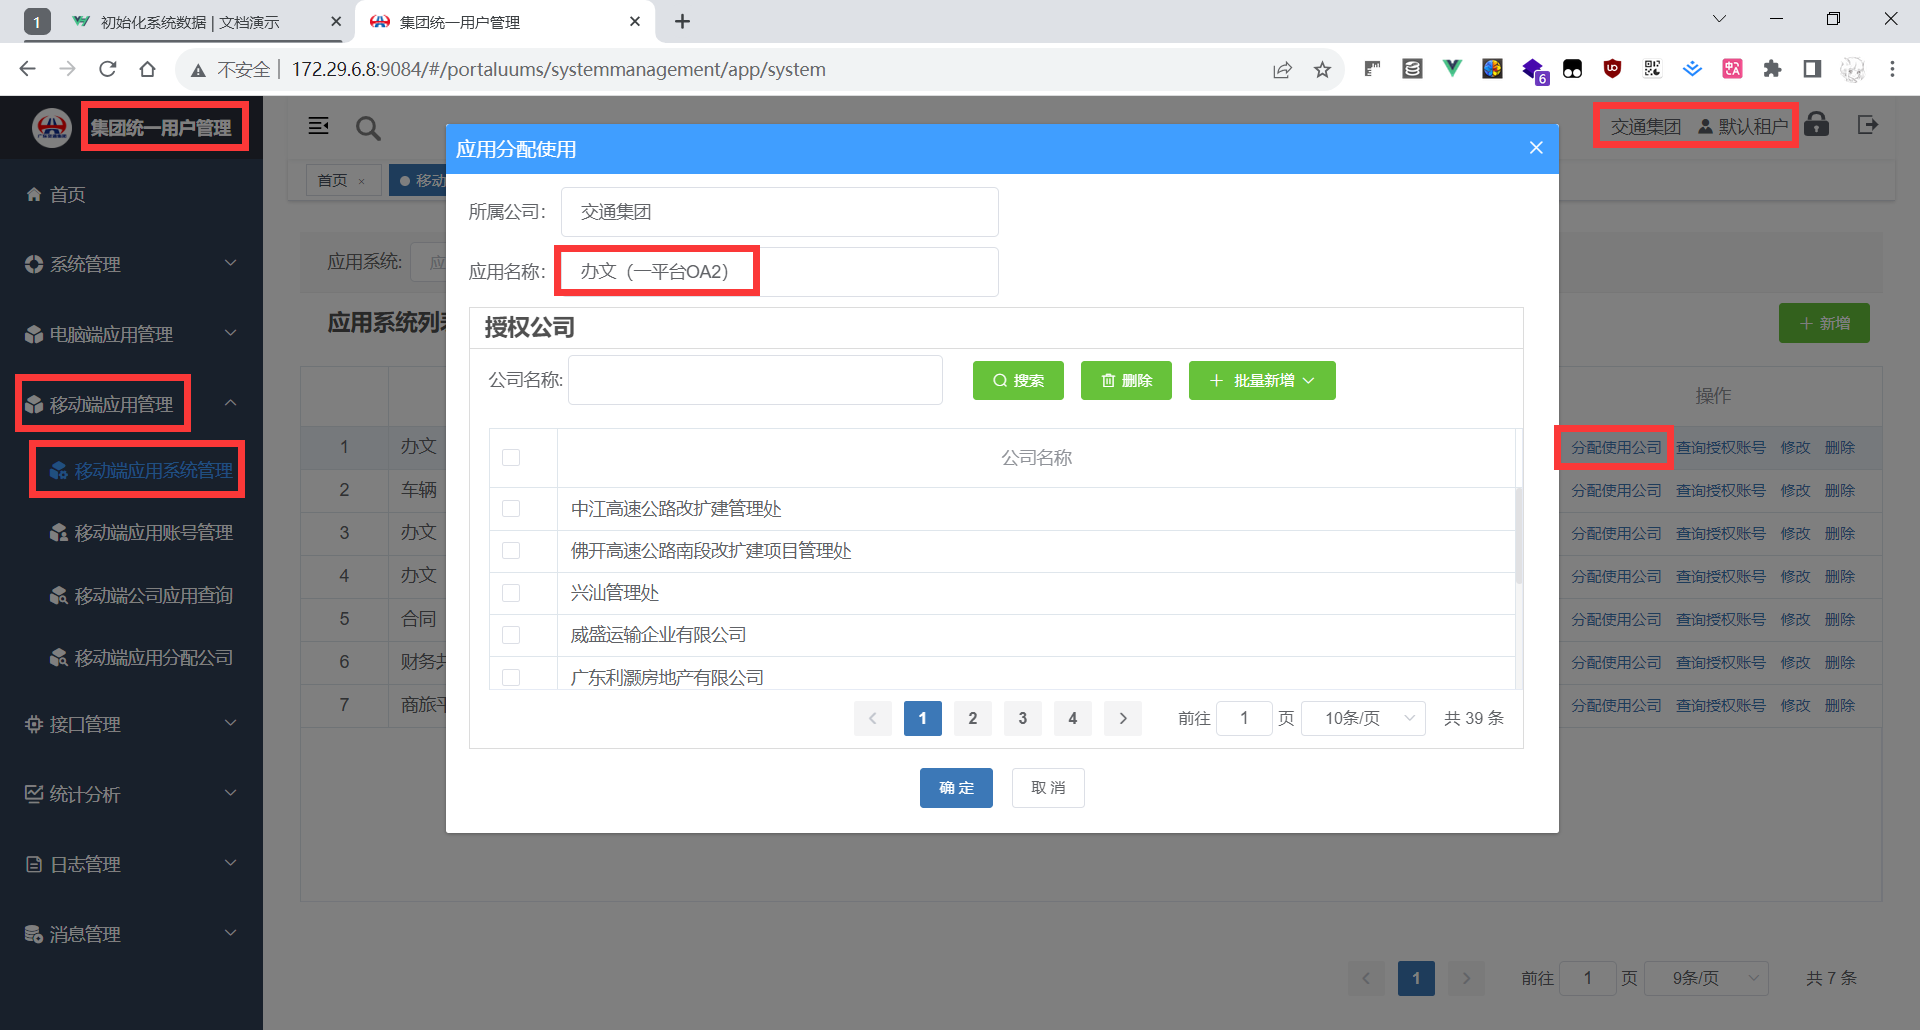Reload the browser page
Image resolution: width=1920 pixels, height=1030 pixels.
coord(108,69)
